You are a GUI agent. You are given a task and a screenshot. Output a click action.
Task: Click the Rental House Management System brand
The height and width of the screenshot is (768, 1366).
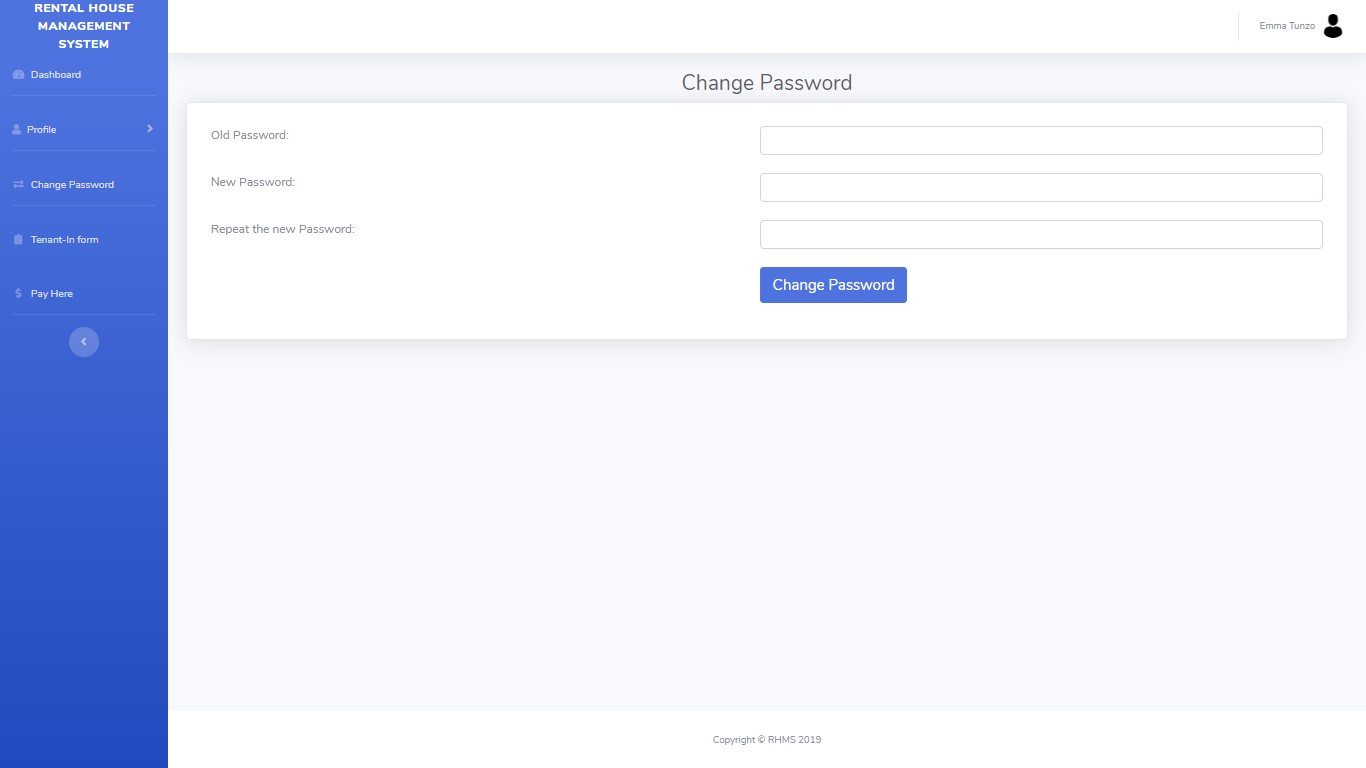point(84,26)
